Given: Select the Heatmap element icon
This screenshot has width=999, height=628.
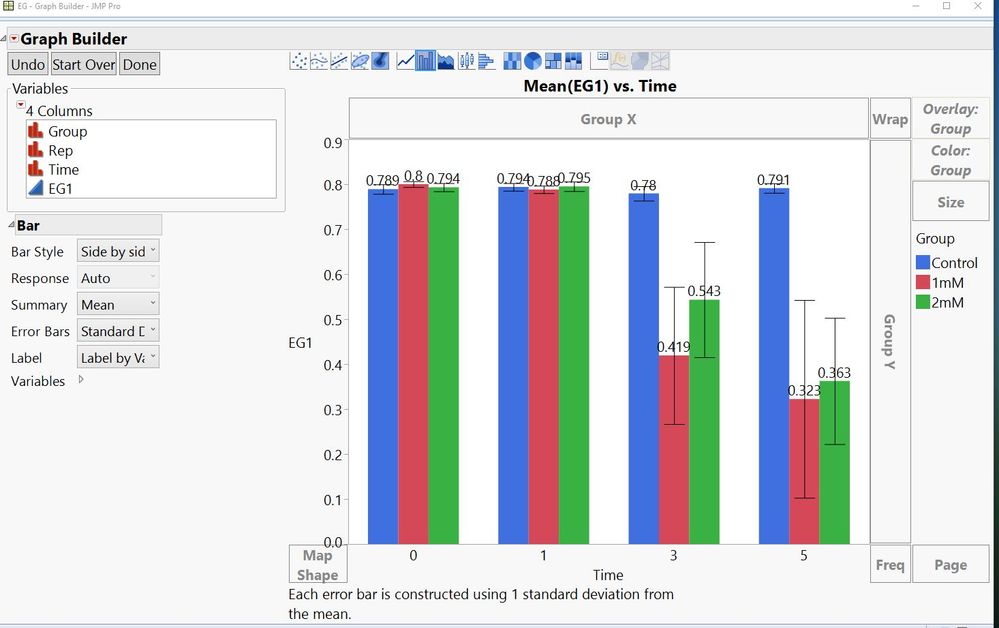Looking at the screenshot, I should point(512,61).
